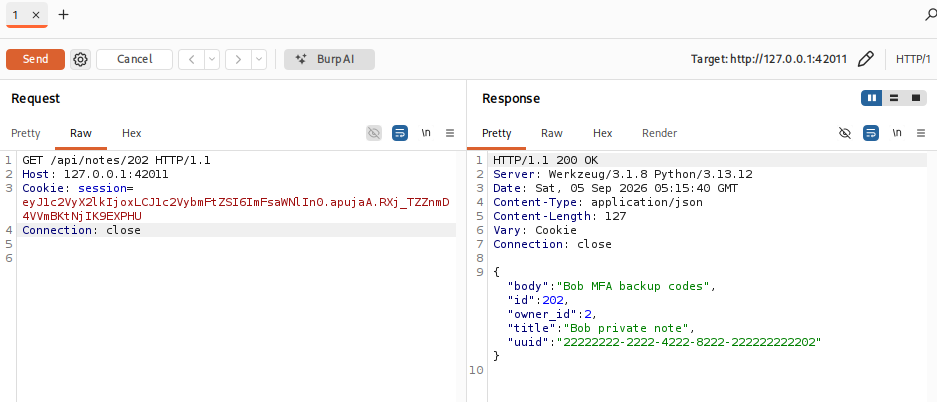This screenshot has height=402, width=937.
Task: Toggle request hide non-printable eye icon
Action: [374, 133]
